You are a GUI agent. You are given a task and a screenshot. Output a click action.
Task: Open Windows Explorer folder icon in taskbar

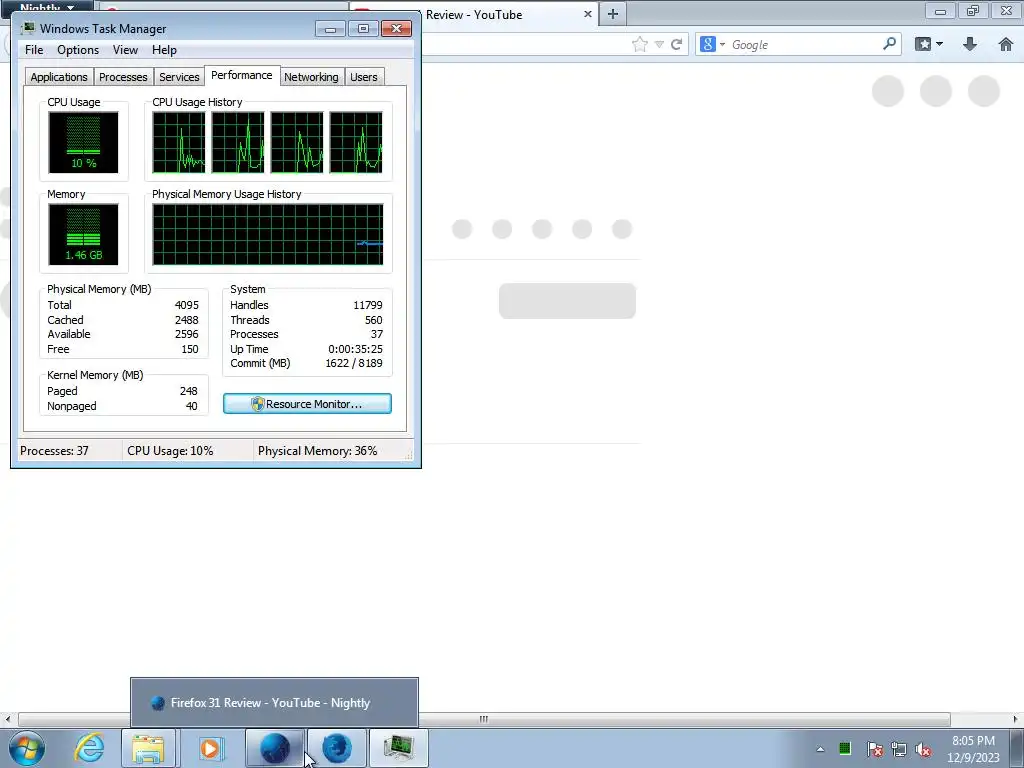[148, 748]
